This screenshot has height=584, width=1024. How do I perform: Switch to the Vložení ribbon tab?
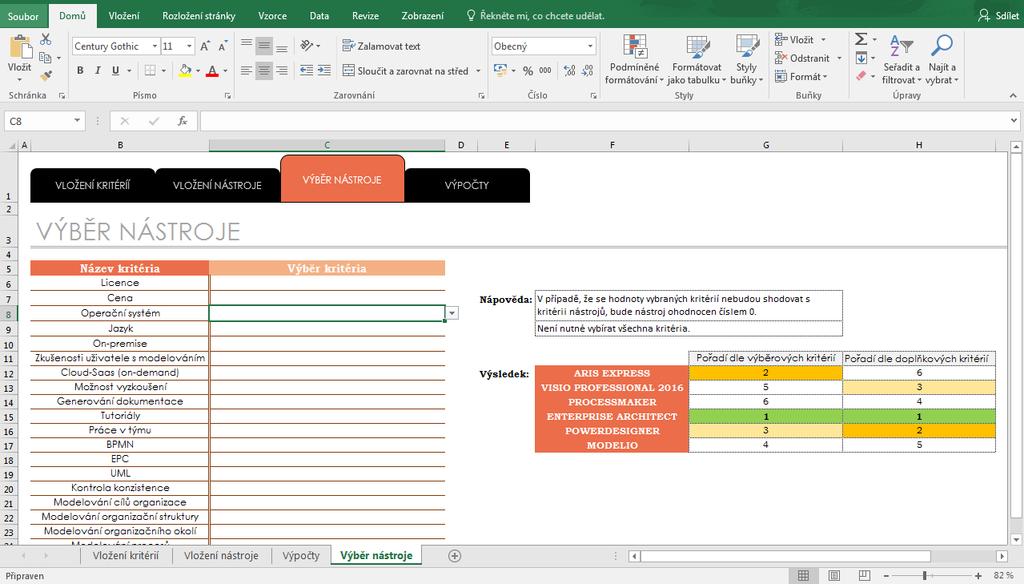tap(124, 16)
